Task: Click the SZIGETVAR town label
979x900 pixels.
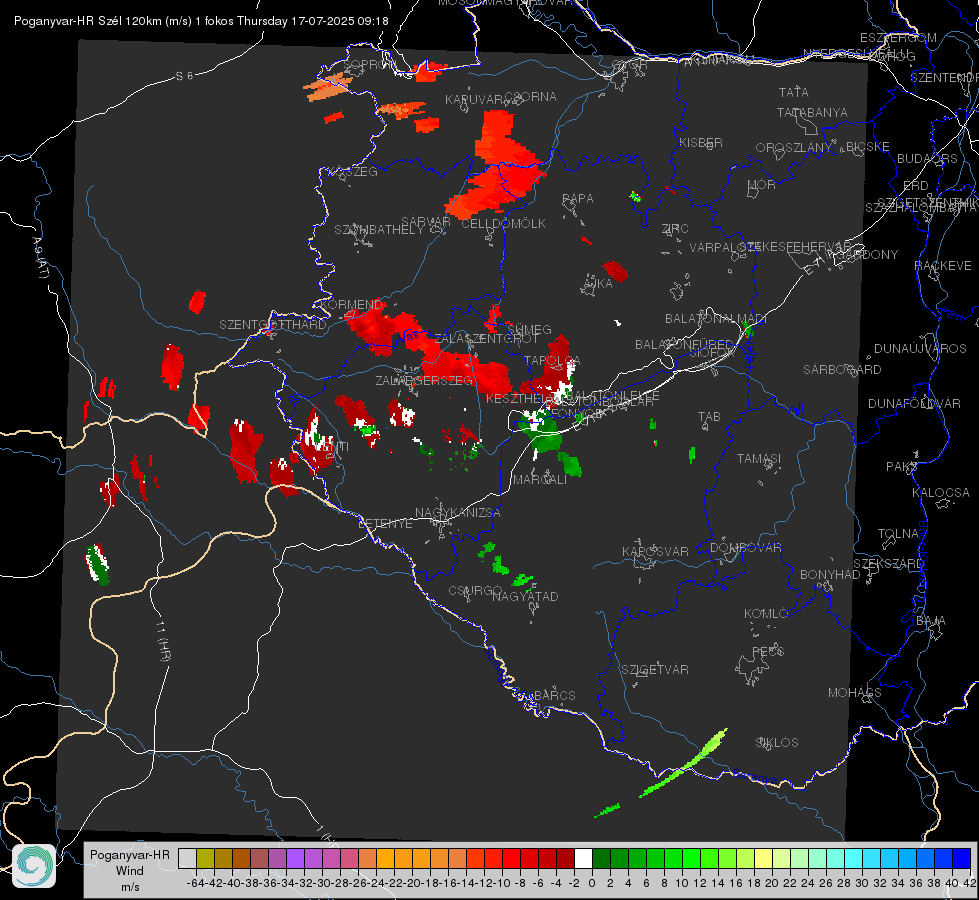Action: [655, 670]
